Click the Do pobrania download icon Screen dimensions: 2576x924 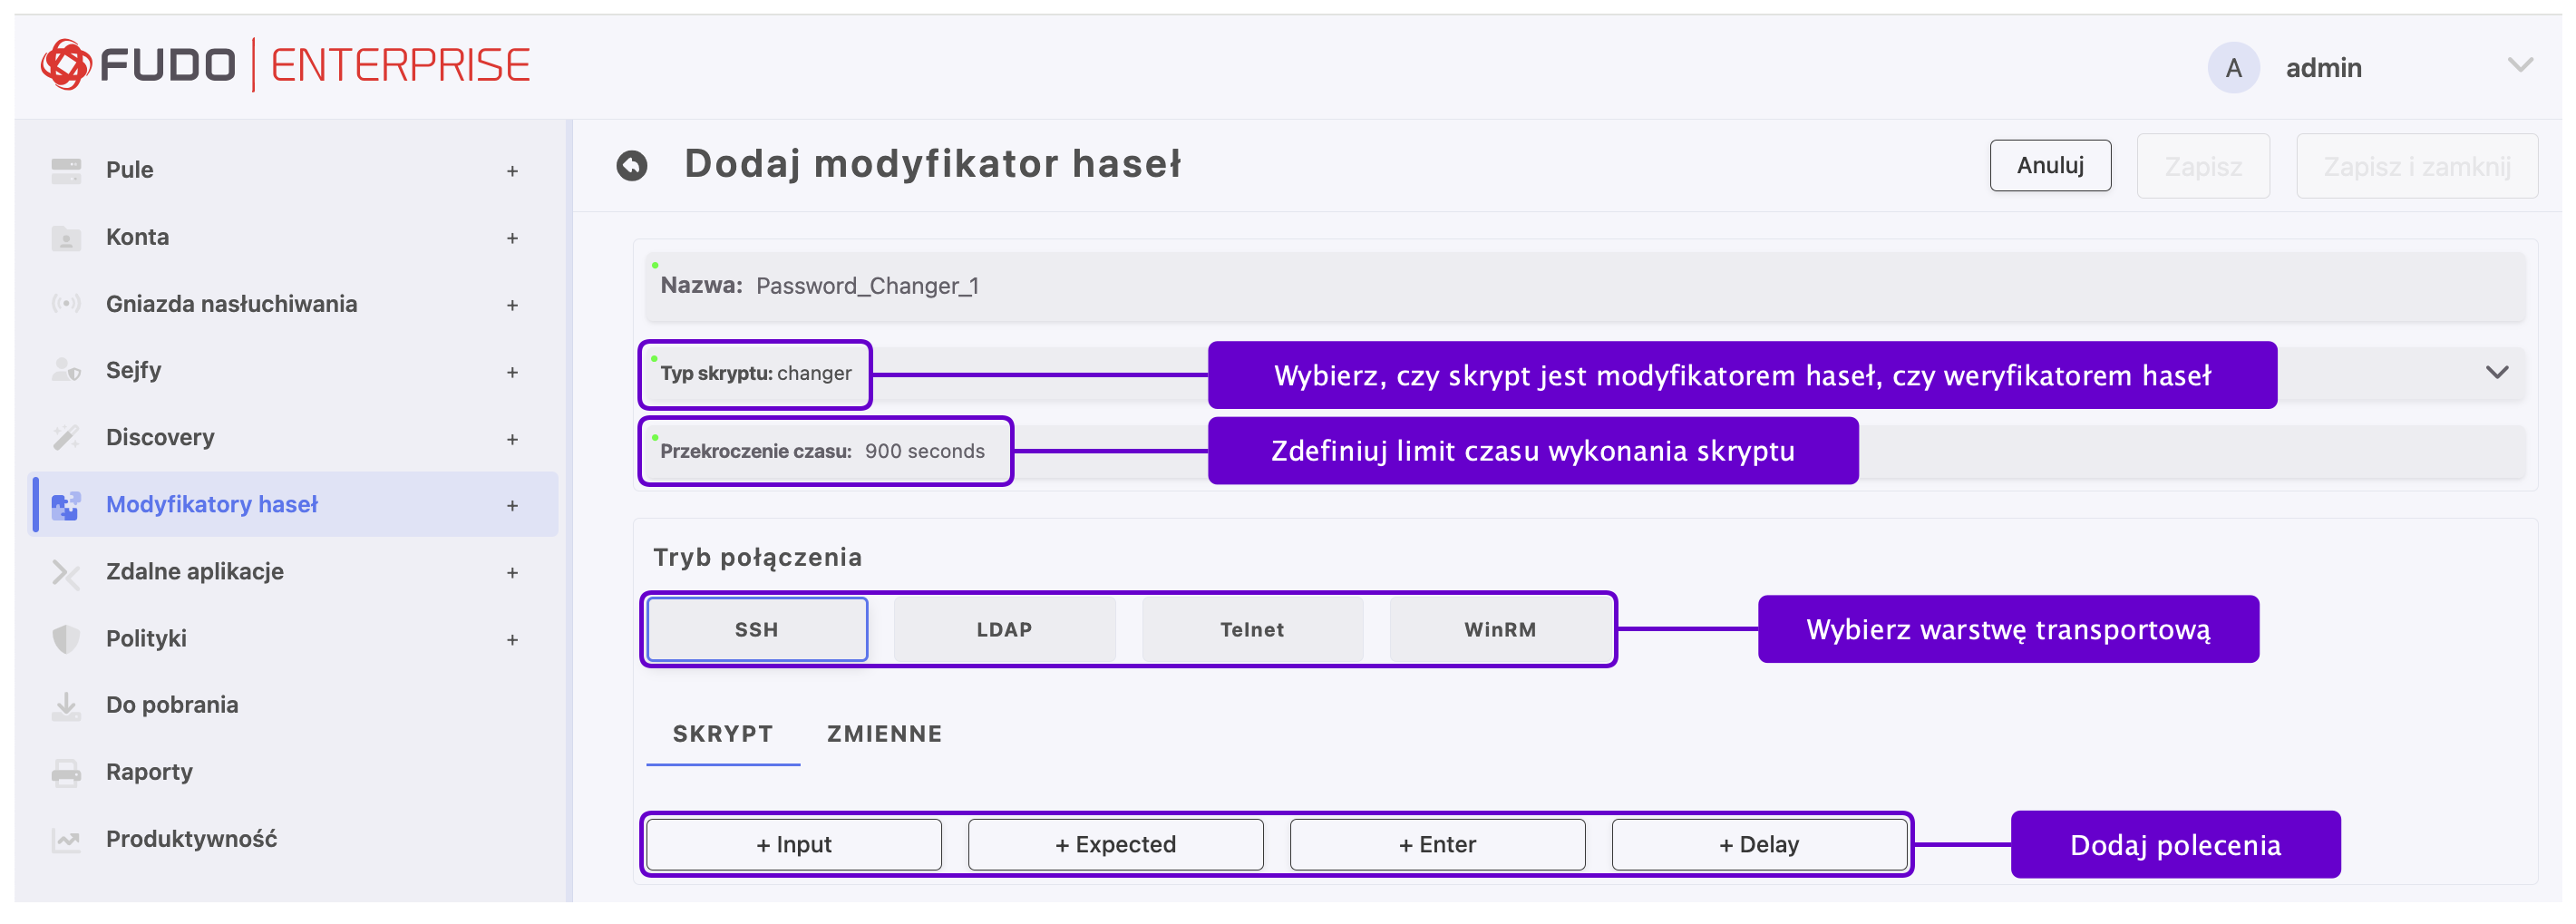point(66,706)
